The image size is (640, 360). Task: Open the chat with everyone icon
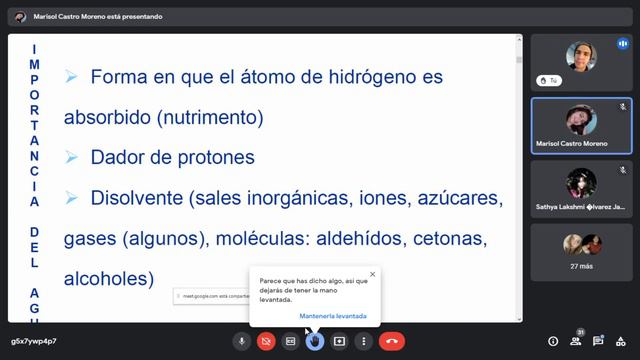coord(598,341)
